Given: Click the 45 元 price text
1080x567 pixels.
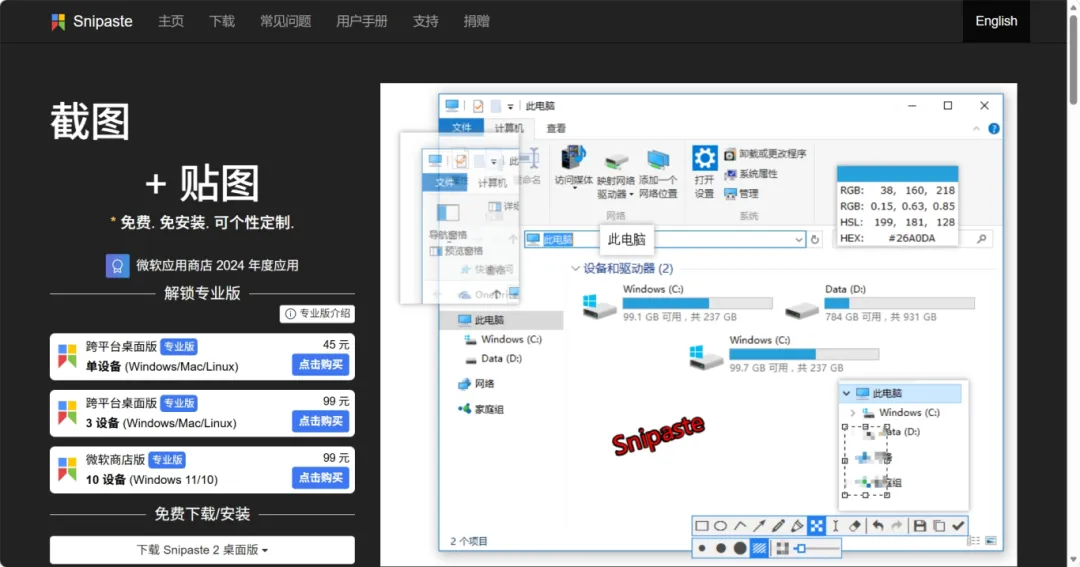Looking at the screenshot, I should [335, 344].
